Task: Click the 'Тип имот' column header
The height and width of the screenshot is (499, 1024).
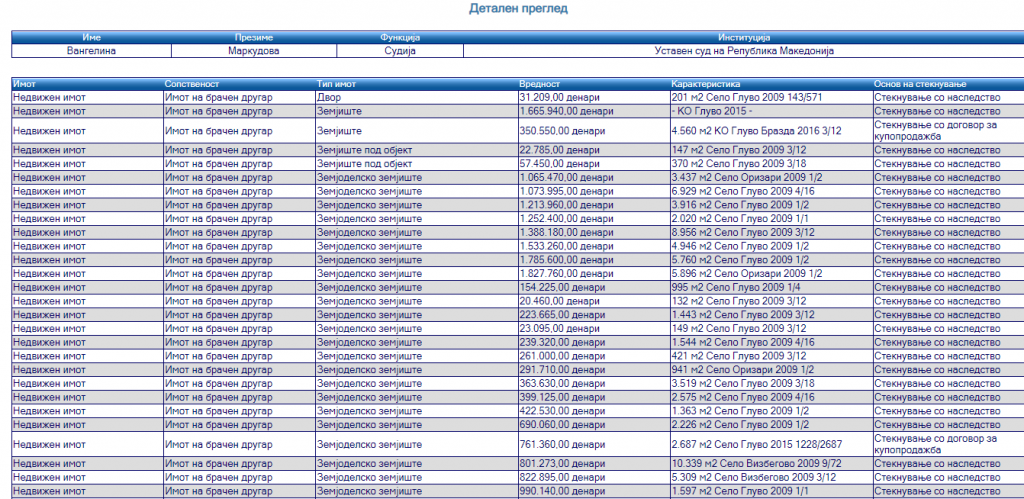Action: [x=338, y=84]
